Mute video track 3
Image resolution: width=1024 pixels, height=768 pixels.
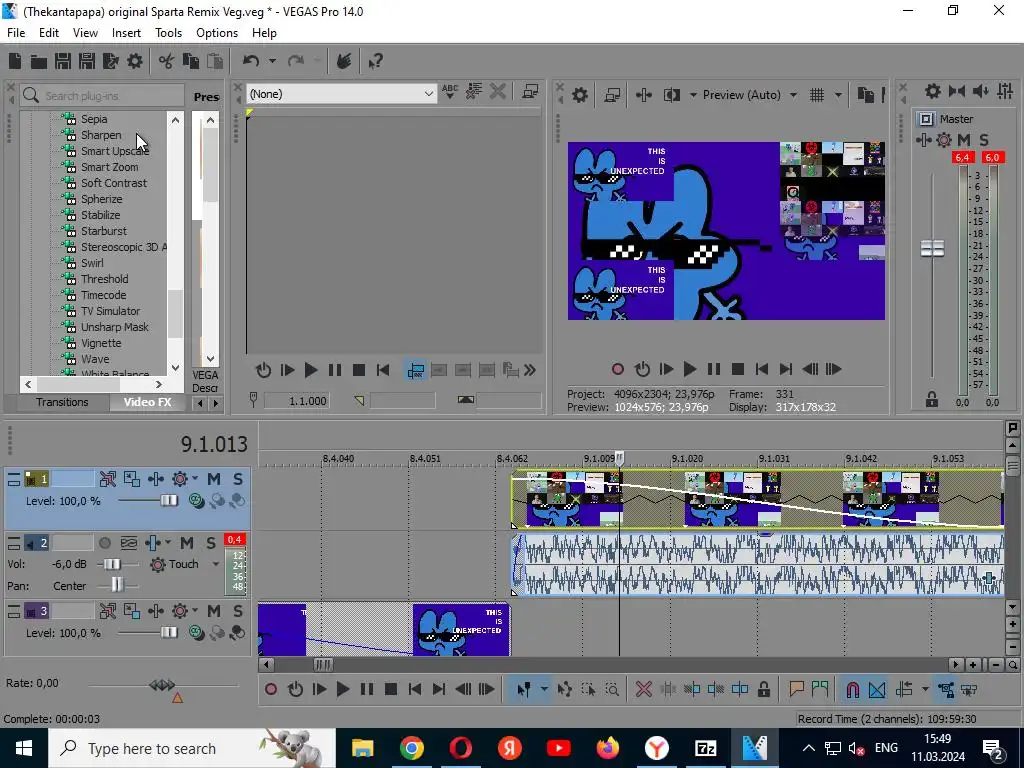click(x=214, y=611)
